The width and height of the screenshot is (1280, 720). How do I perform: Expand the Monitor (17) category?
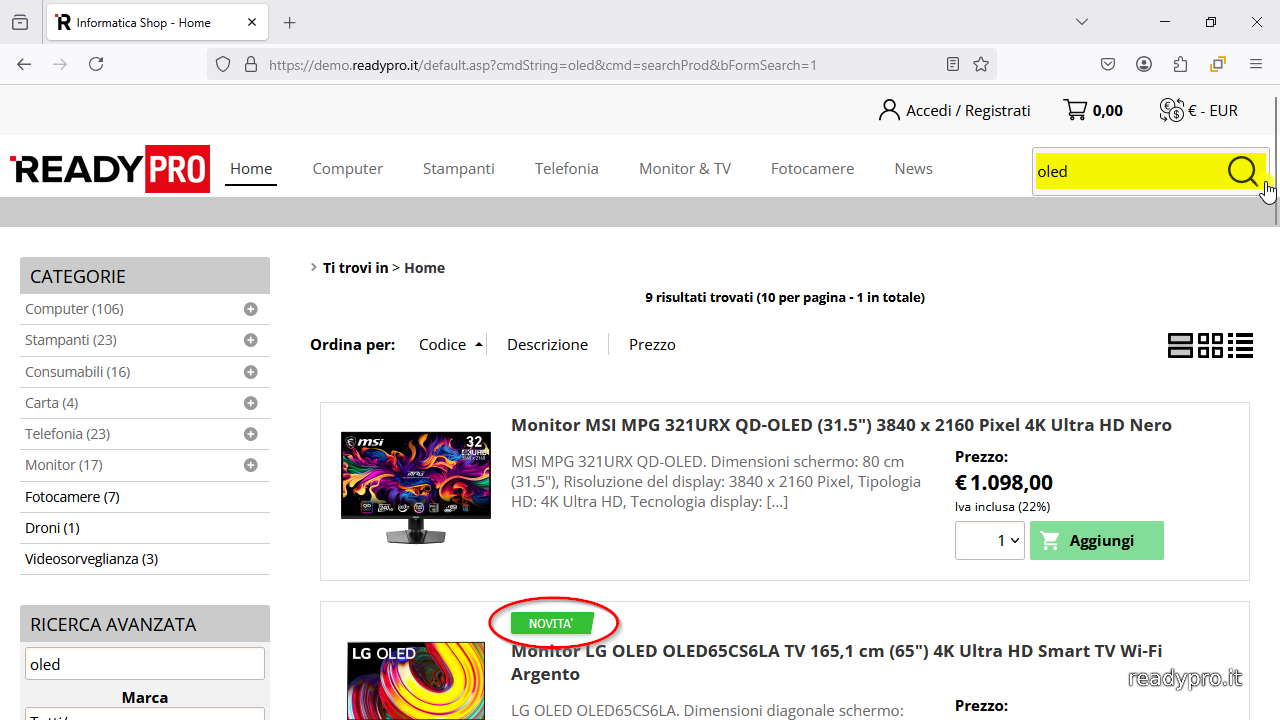coord(251,465)
